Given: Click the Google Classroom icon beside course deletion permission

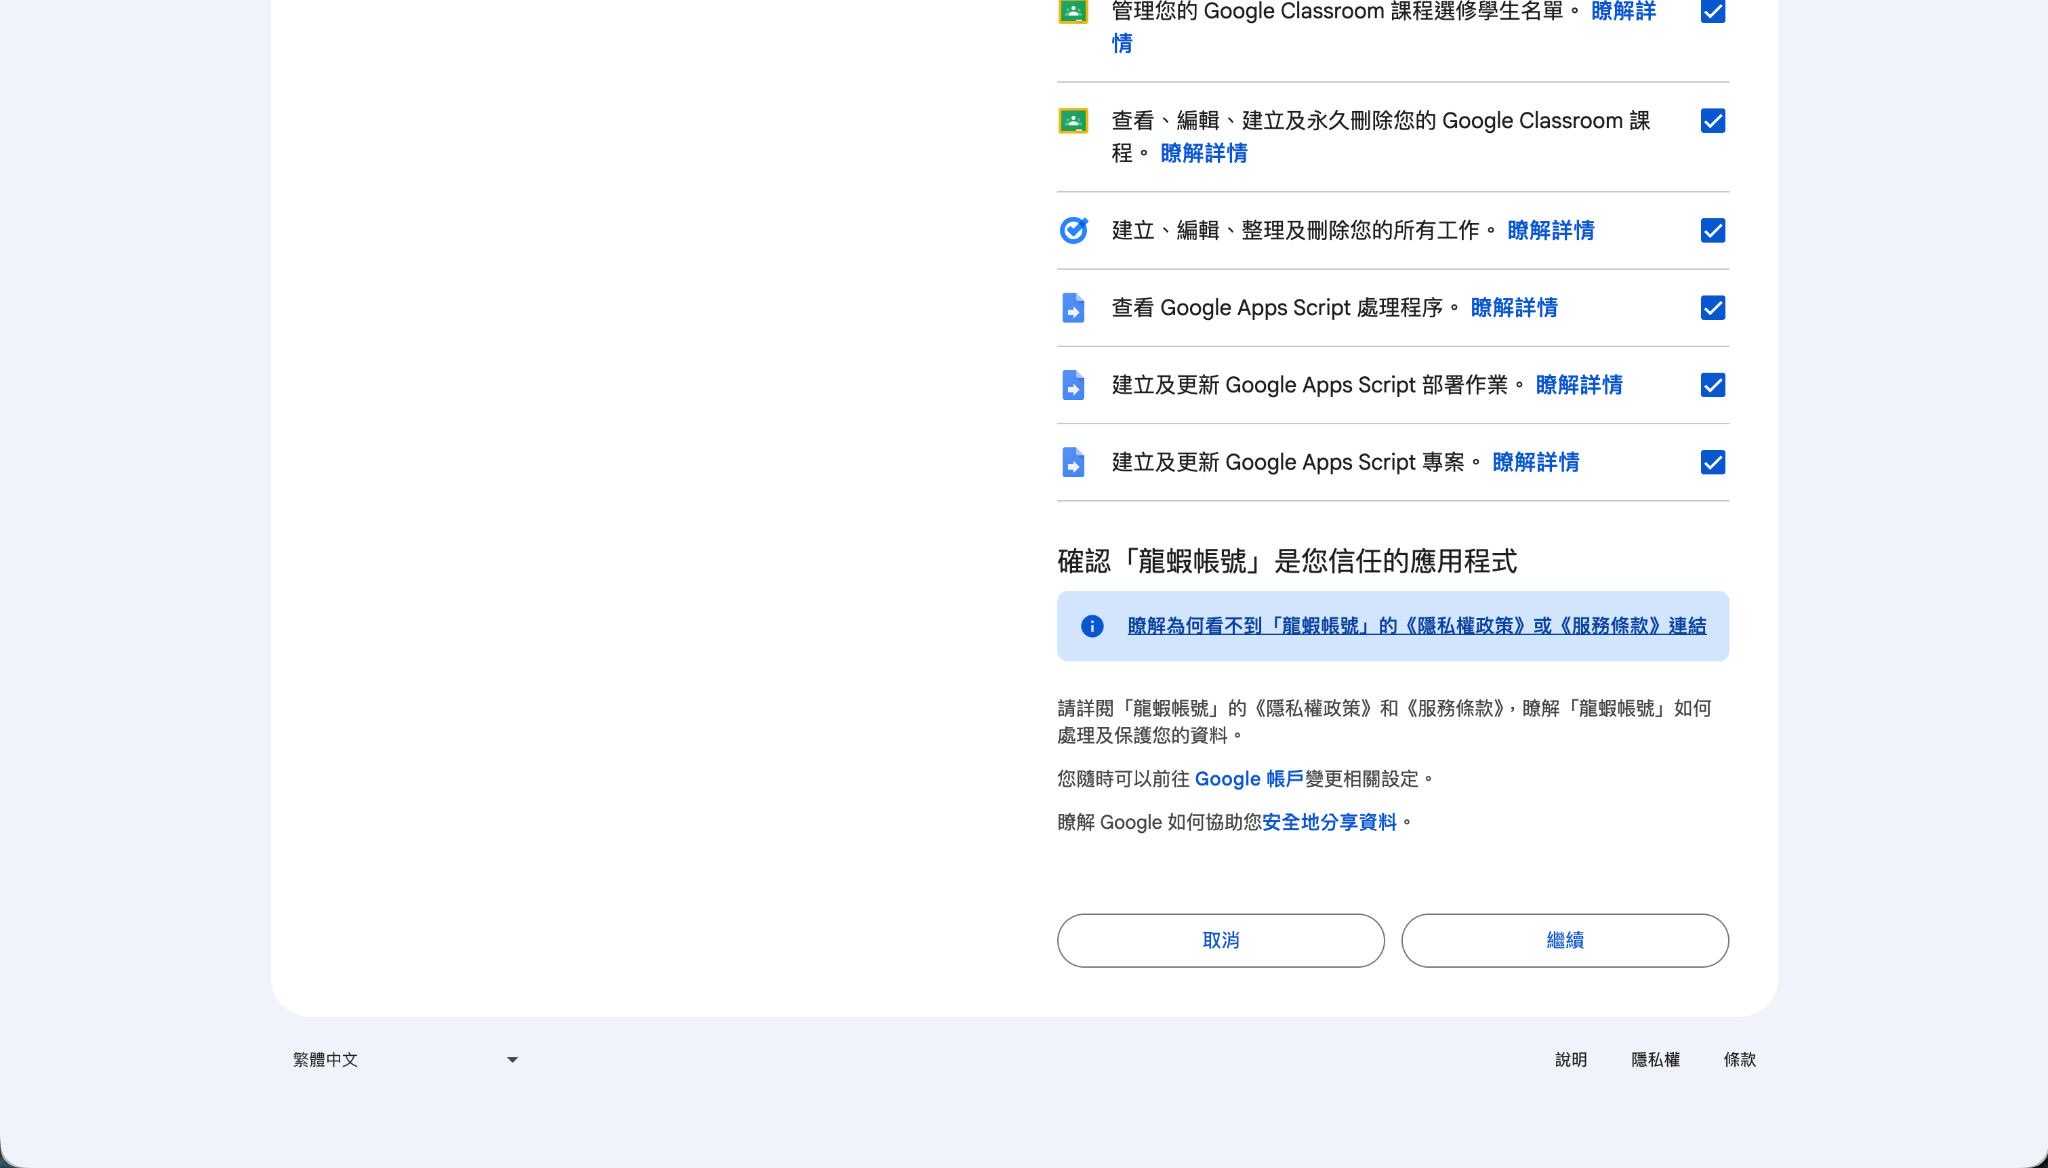Looking at the screenshot, I should [x=1073, y=121].
